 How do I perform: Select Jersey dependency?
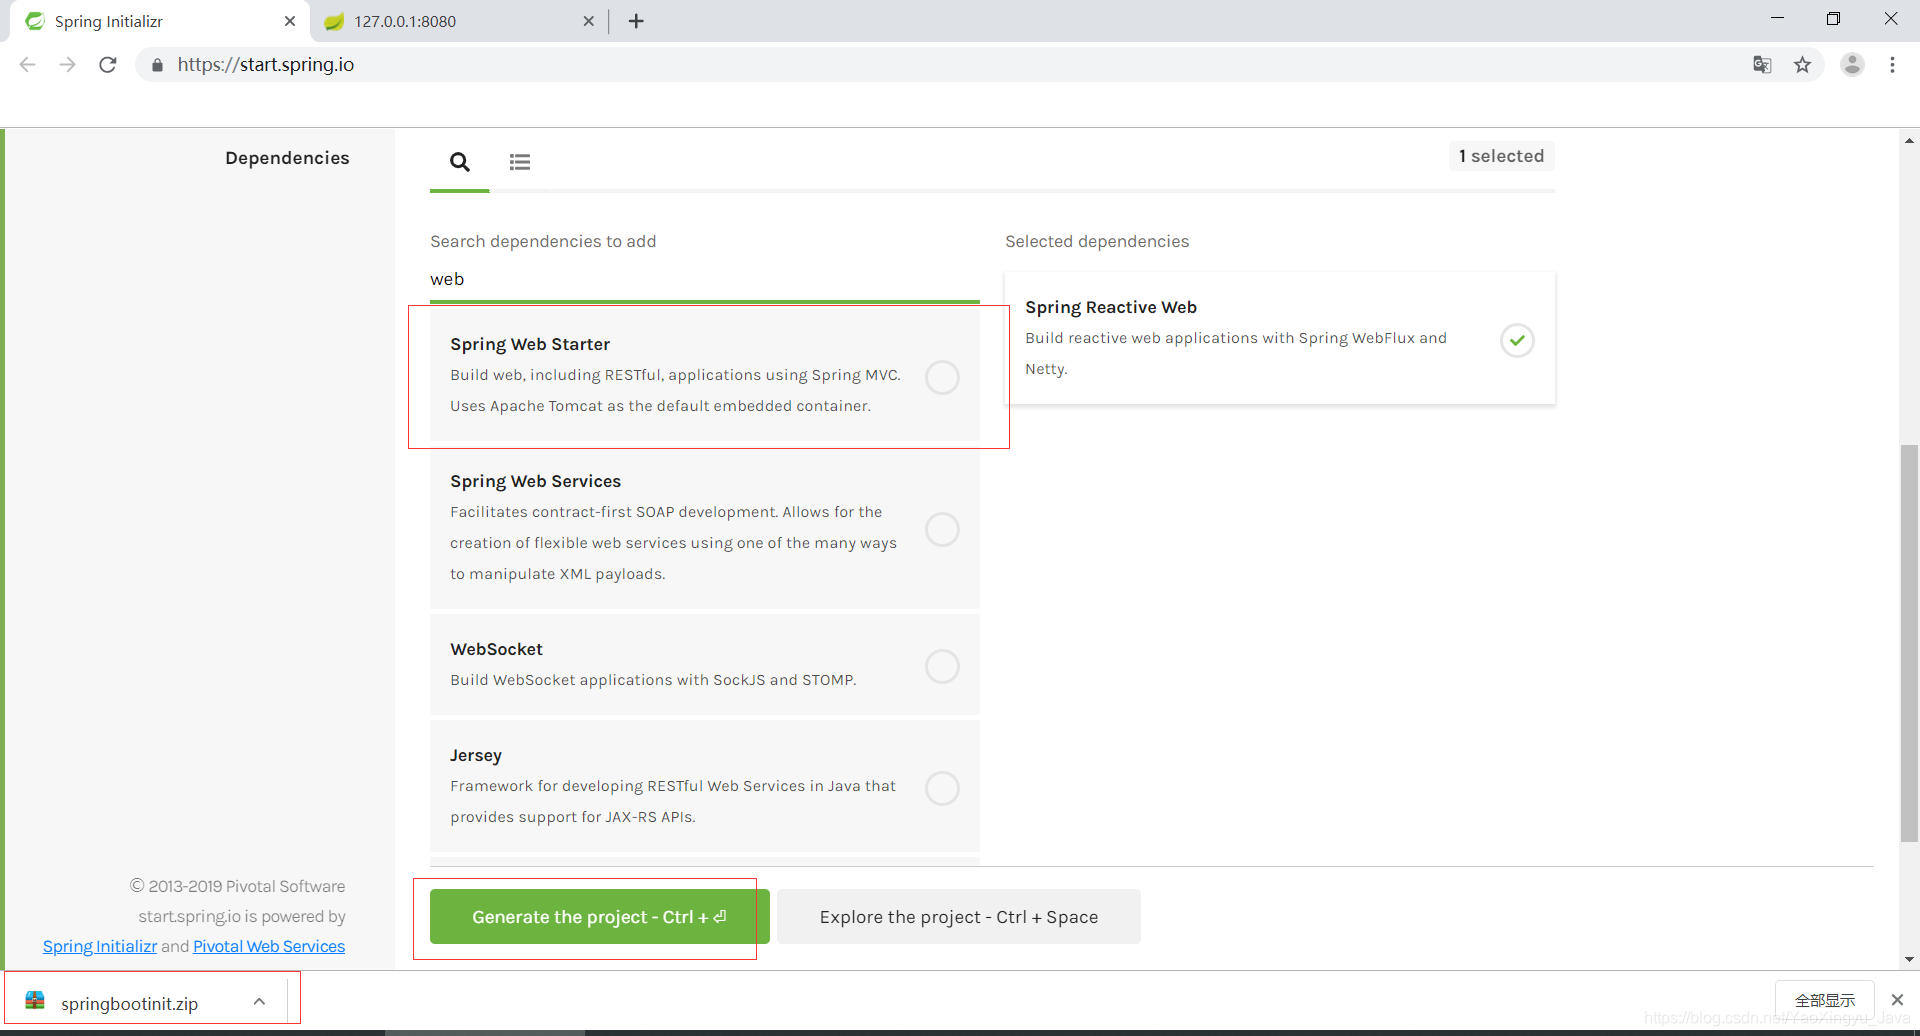point(942,788)
